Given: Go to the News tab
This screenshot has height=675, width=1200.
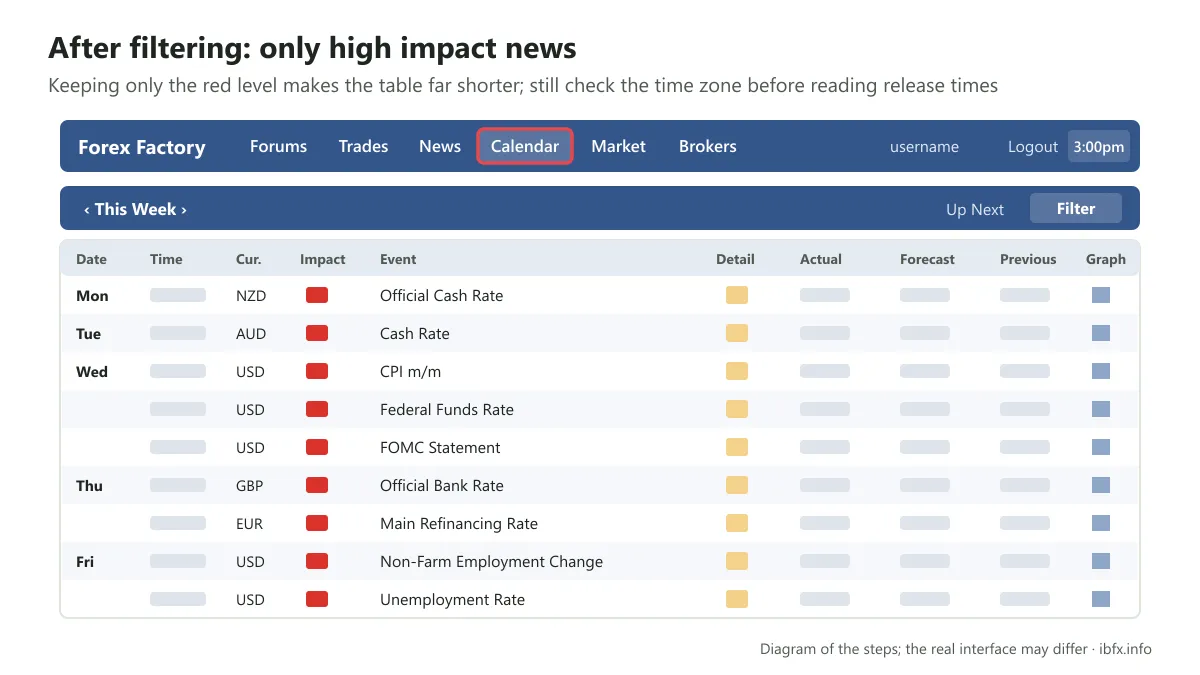Looking at the screenshot, I should pos(440,146).
